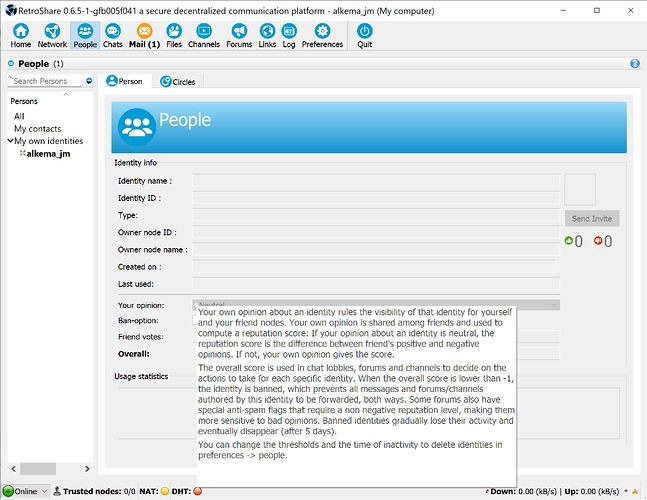The height and width of the screenshot is (500, 647).
Task: Click the red negative votes icon
Action: coord(598,240)
